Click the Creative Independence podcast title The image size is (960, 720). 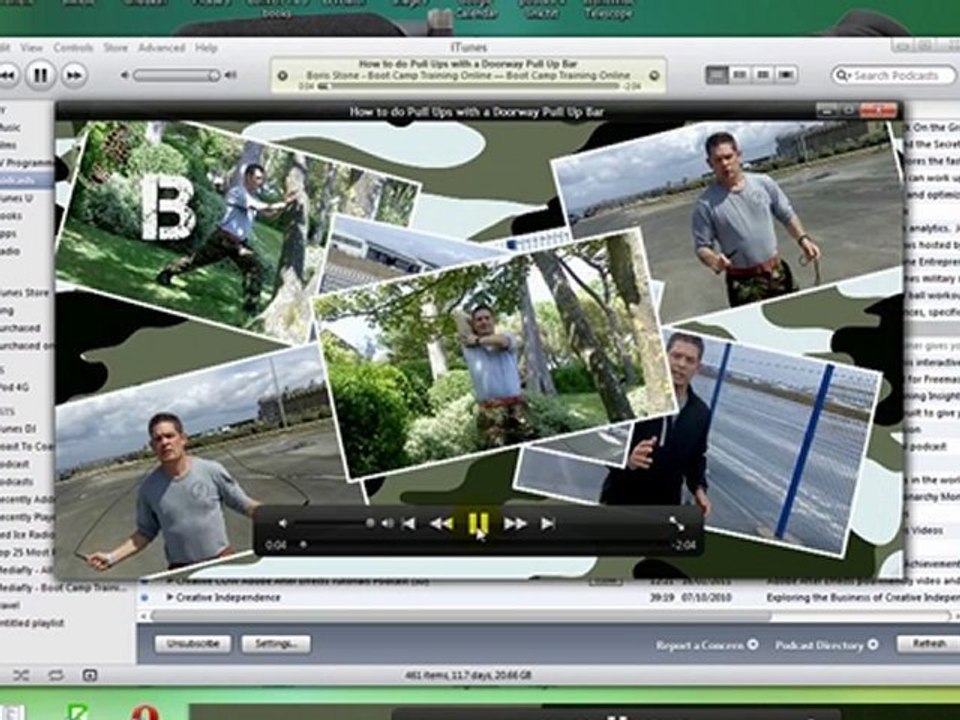click(228, 597)
